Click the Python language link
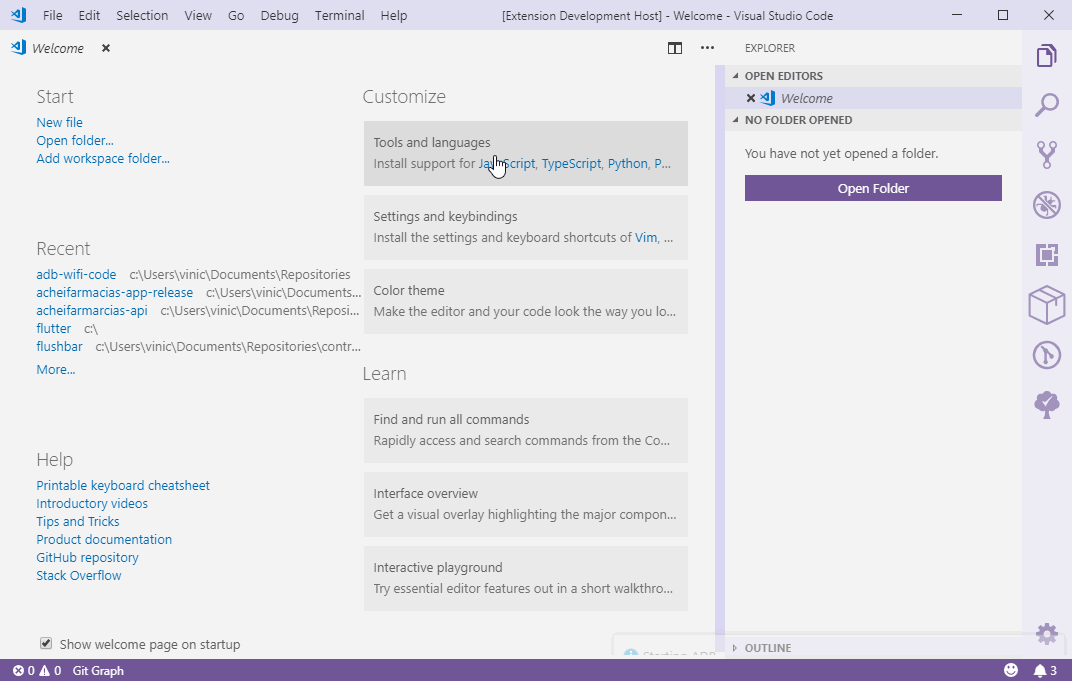 [x=628, y=163]
